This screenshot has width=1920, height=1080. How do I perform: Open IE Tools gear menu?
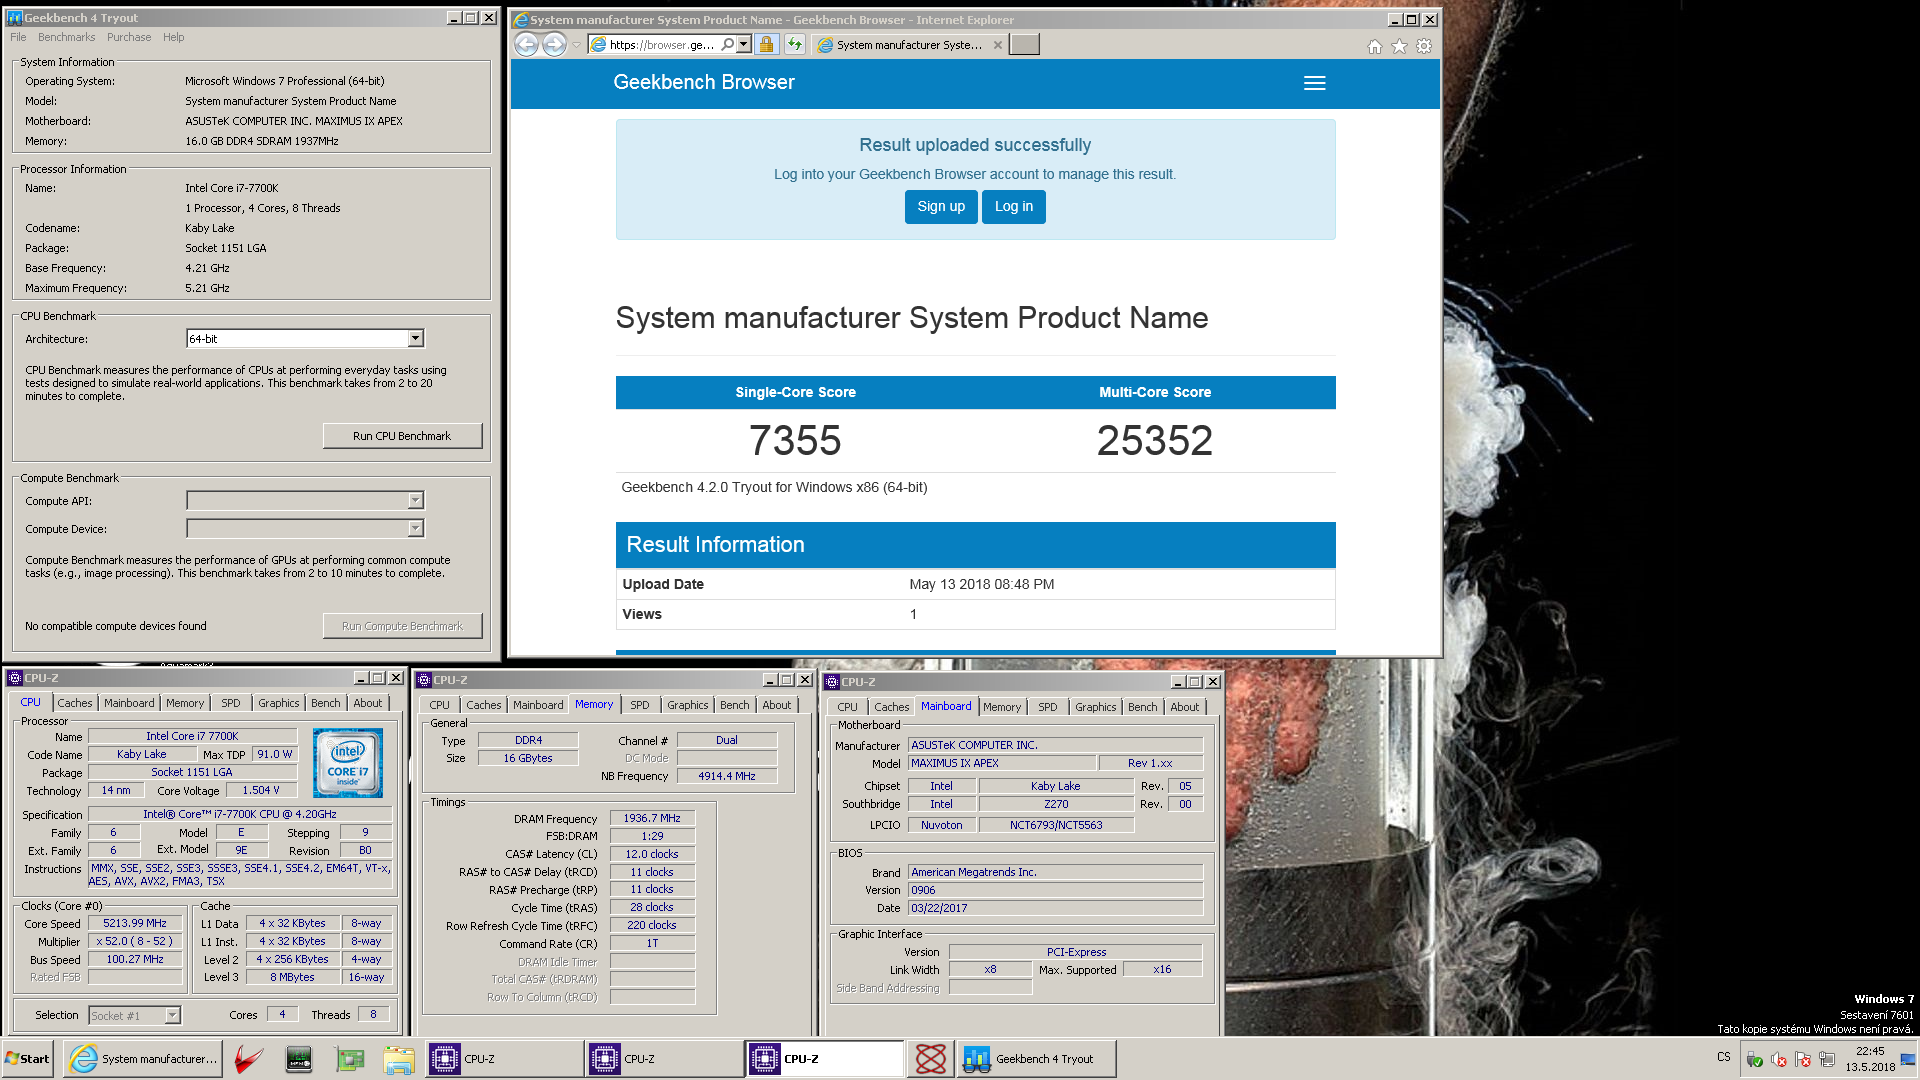[1424, 46]
